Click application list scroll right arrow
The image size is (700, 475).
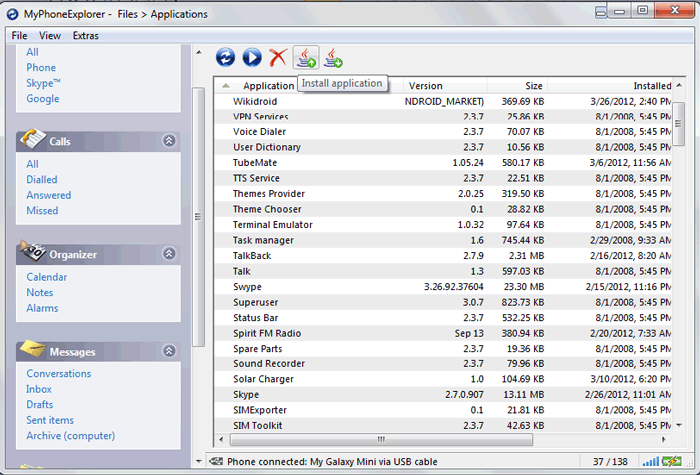[x=664, y=440]
